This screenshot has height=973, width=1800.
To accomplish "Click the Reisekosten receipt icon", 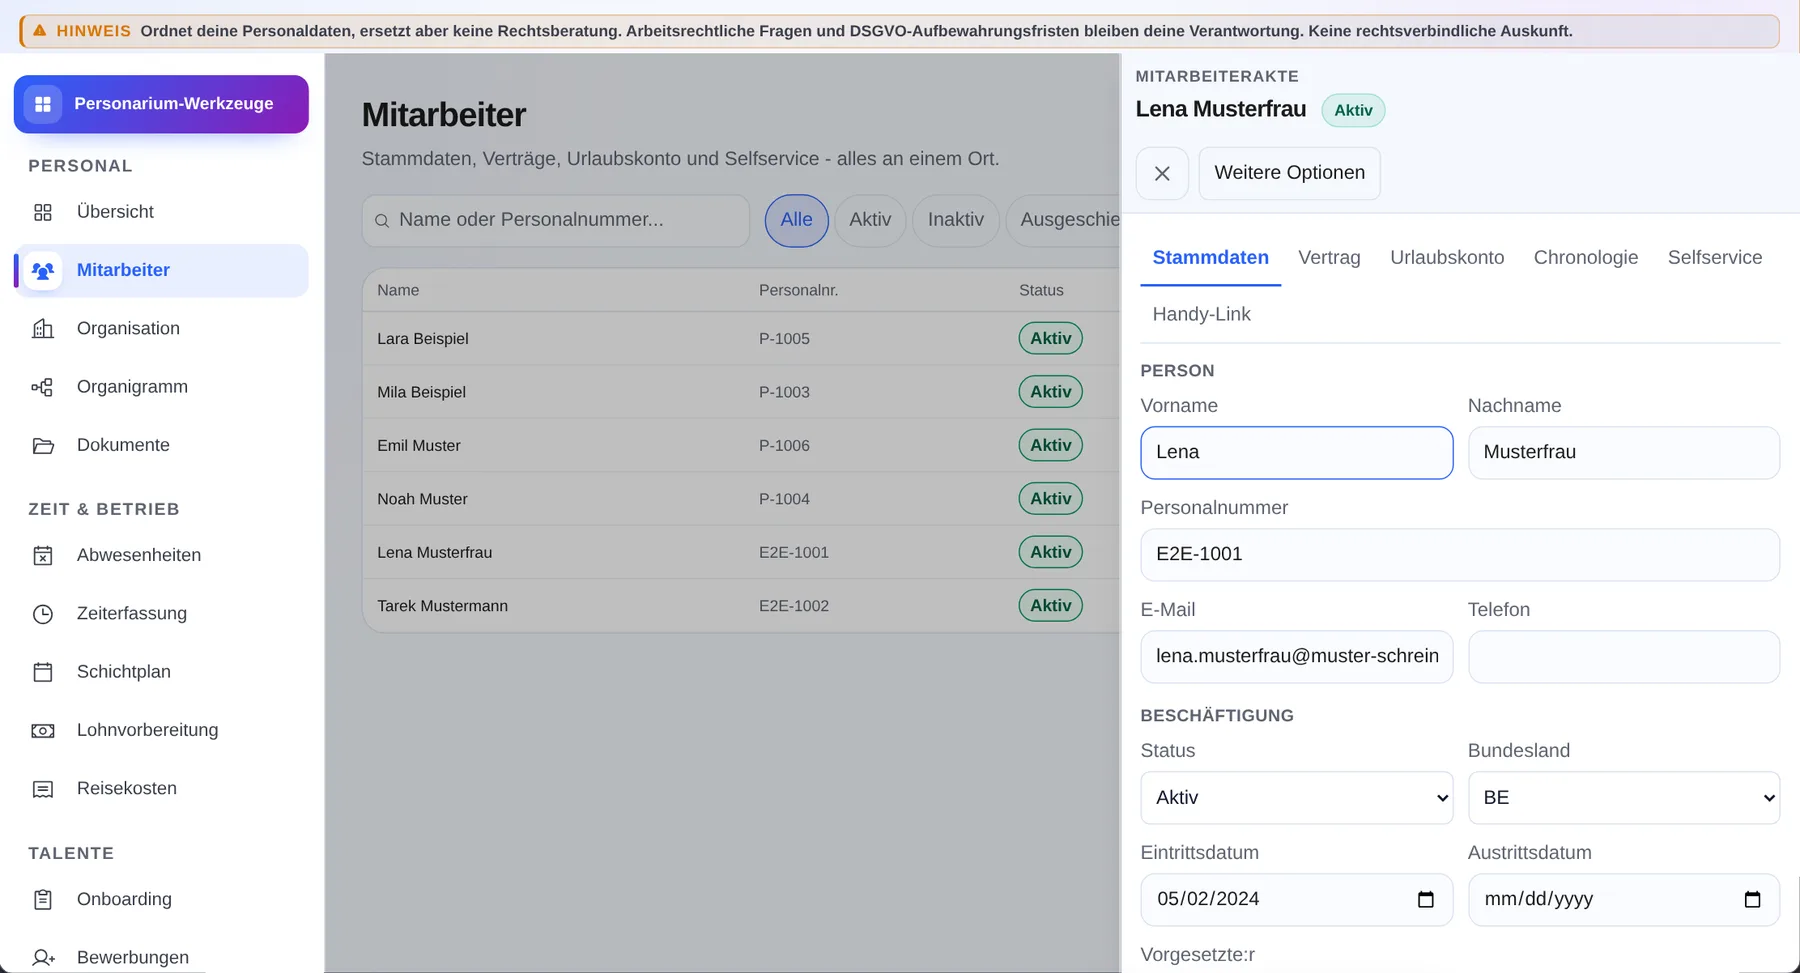I will [x=43, y=789].
